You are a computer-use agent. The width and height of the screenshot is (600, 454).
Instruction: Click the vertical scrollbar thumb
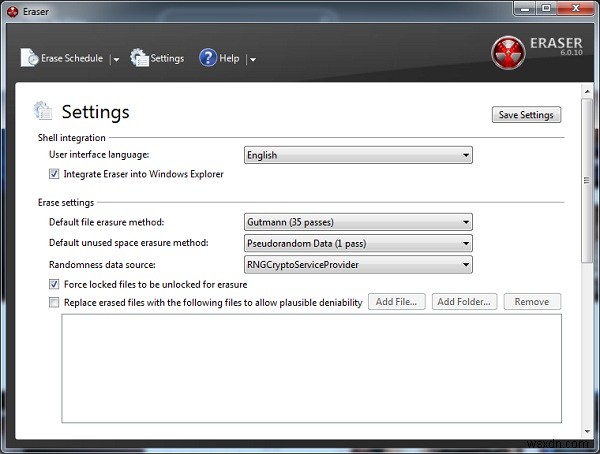[x=587, y=180]
